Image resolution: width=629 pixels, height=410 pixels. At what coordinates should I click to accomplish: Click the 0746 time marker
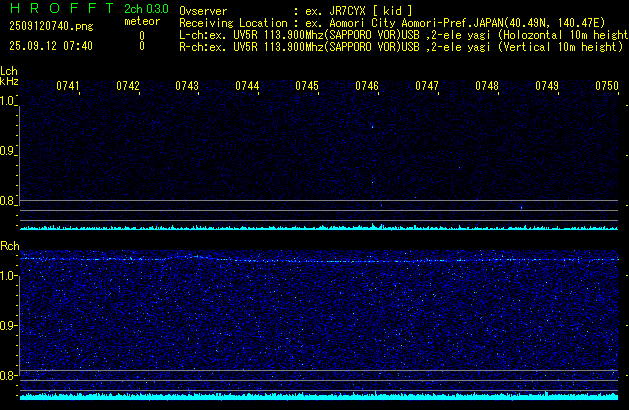[367, 86]
